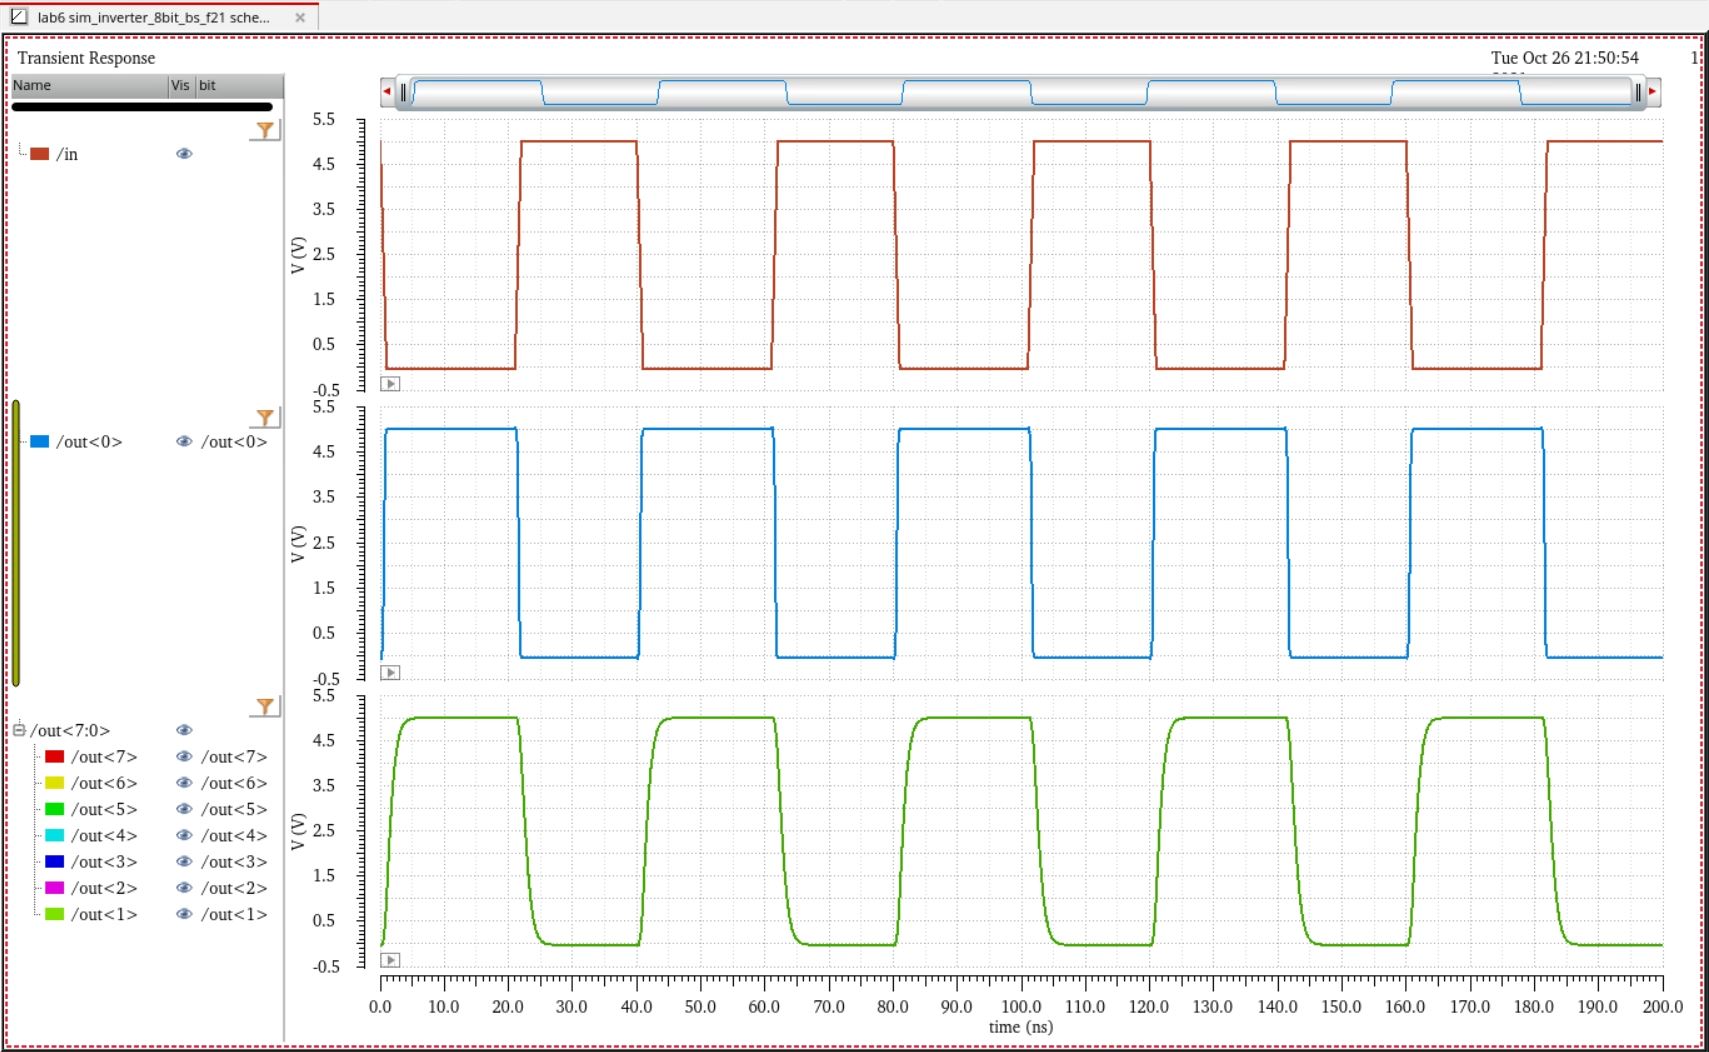Click the right red arrow of the zoom scrollbar
The height and width of the screenshot is (1052, 1709).
[x=1652, y=92]
